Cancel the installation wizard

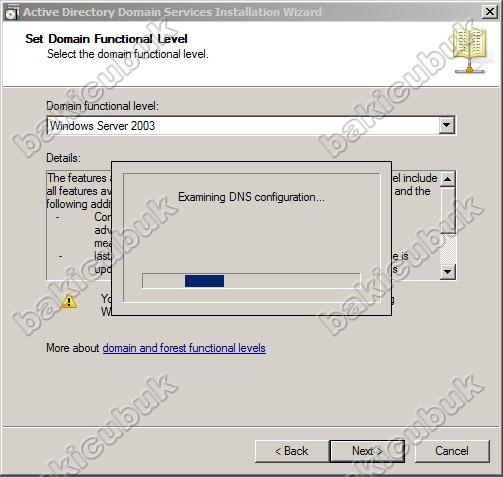click(452, 451)
